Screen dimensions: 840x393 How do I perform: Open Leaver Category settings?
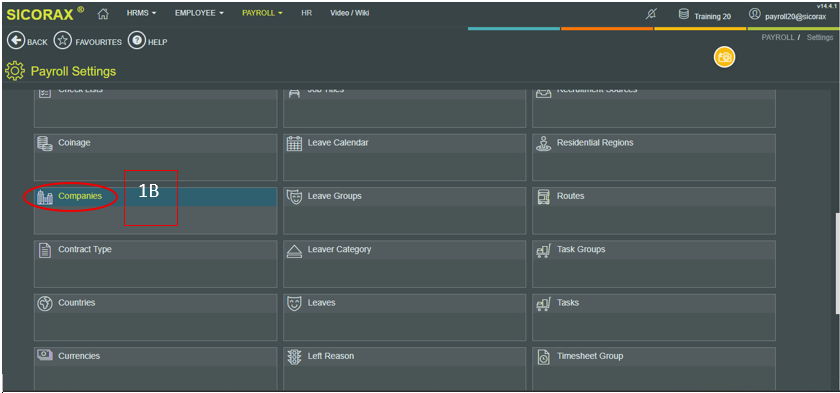(x=404, y=264)
